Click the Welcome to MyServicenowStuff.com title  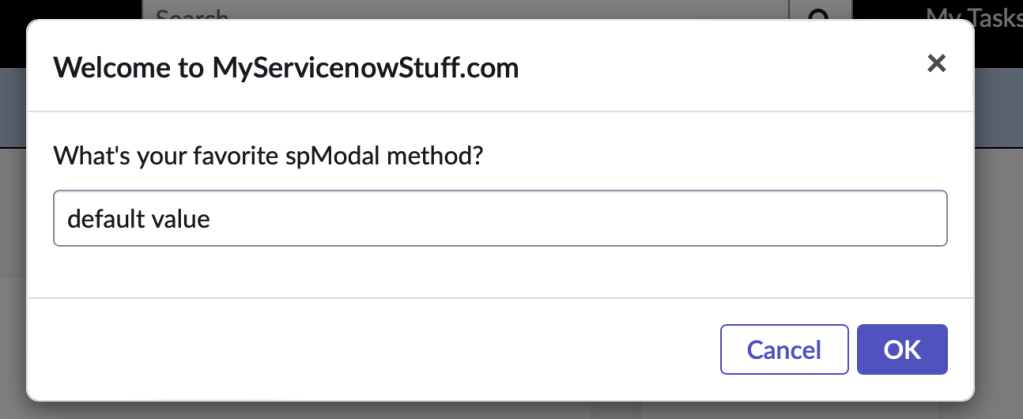[x=286, y=68]
